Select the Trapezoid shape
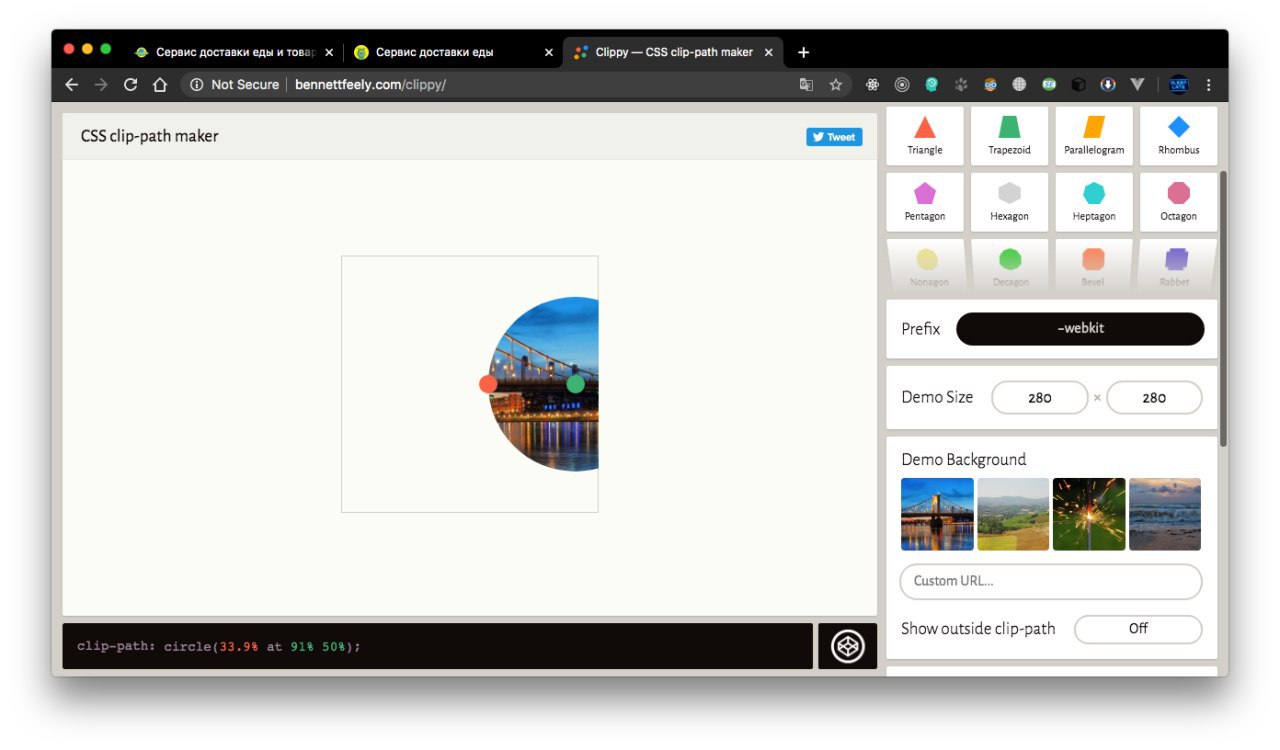The height and width of the screenshot is (750, 1280). tap(1009, 135)
